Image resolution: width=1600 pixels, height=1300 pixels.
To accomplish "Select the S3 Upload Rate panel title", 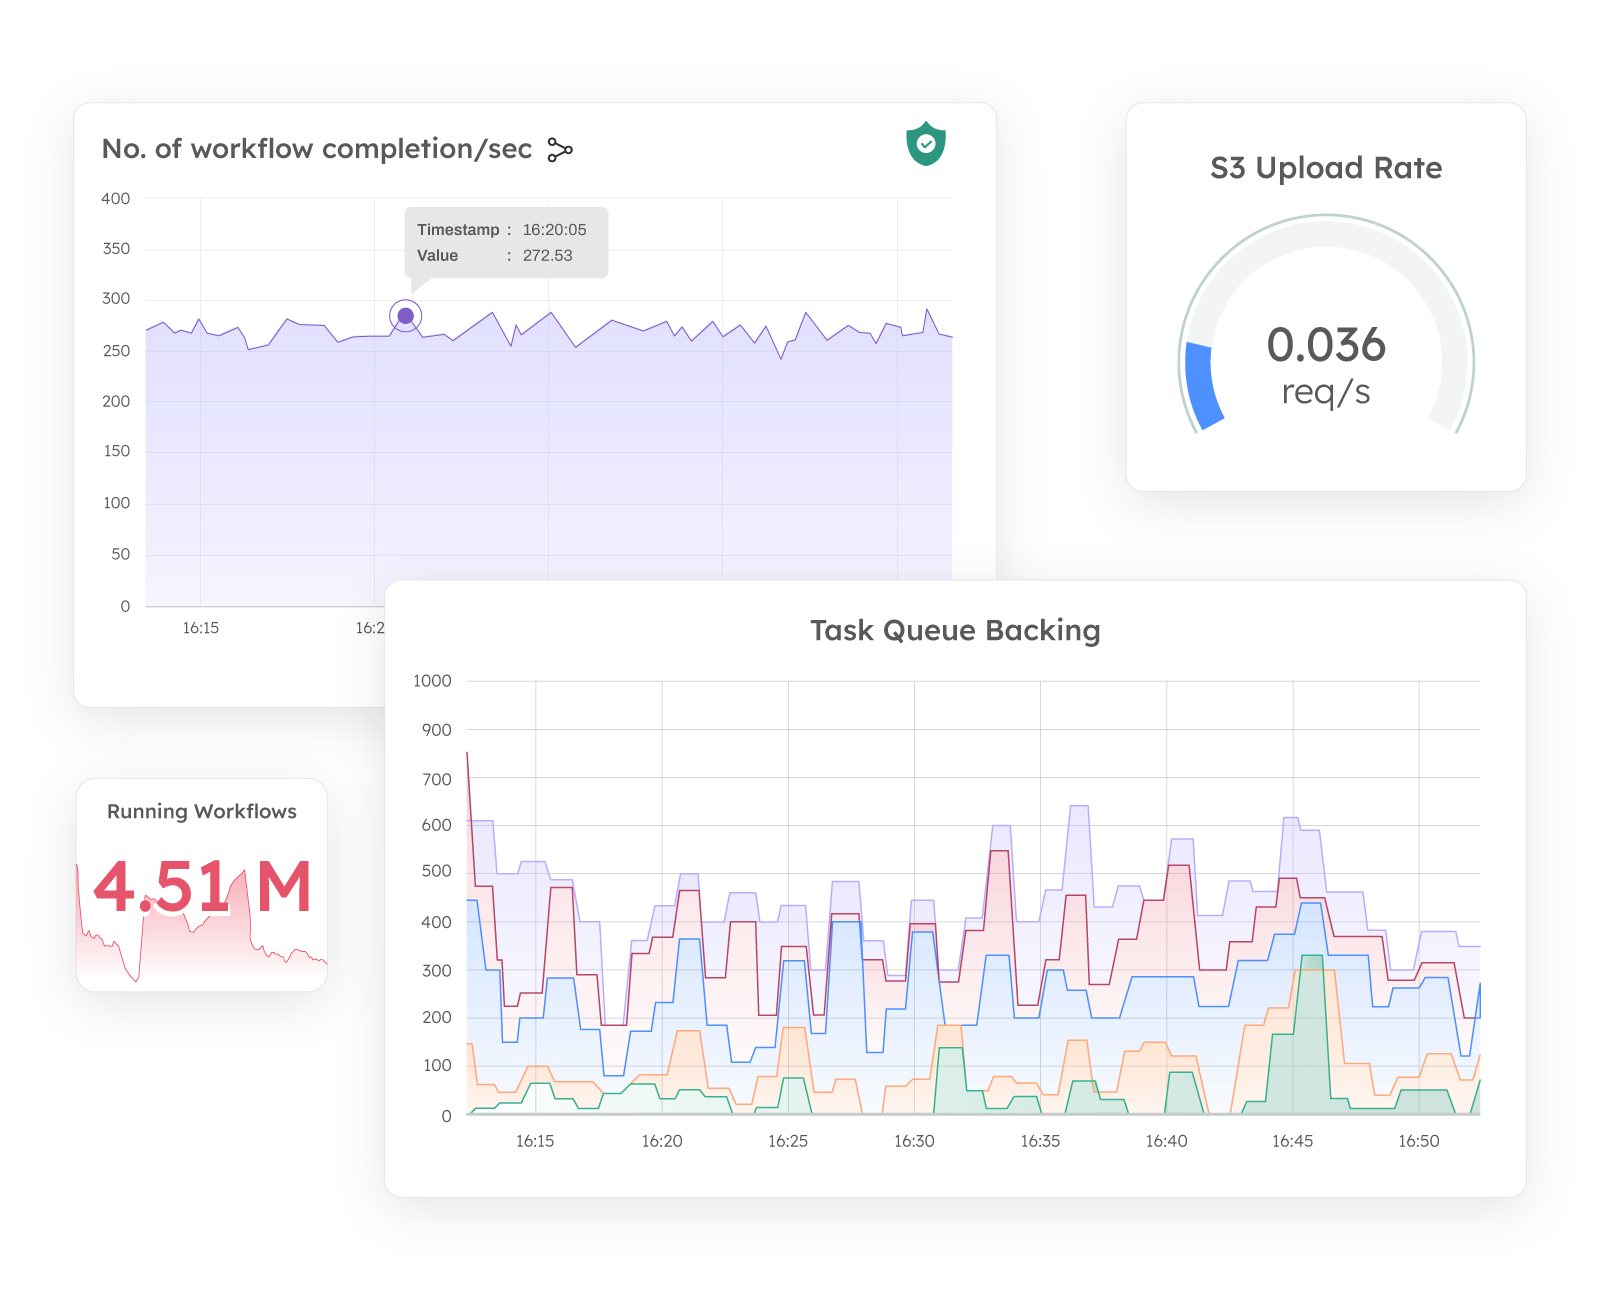I will pos(1325,167).
